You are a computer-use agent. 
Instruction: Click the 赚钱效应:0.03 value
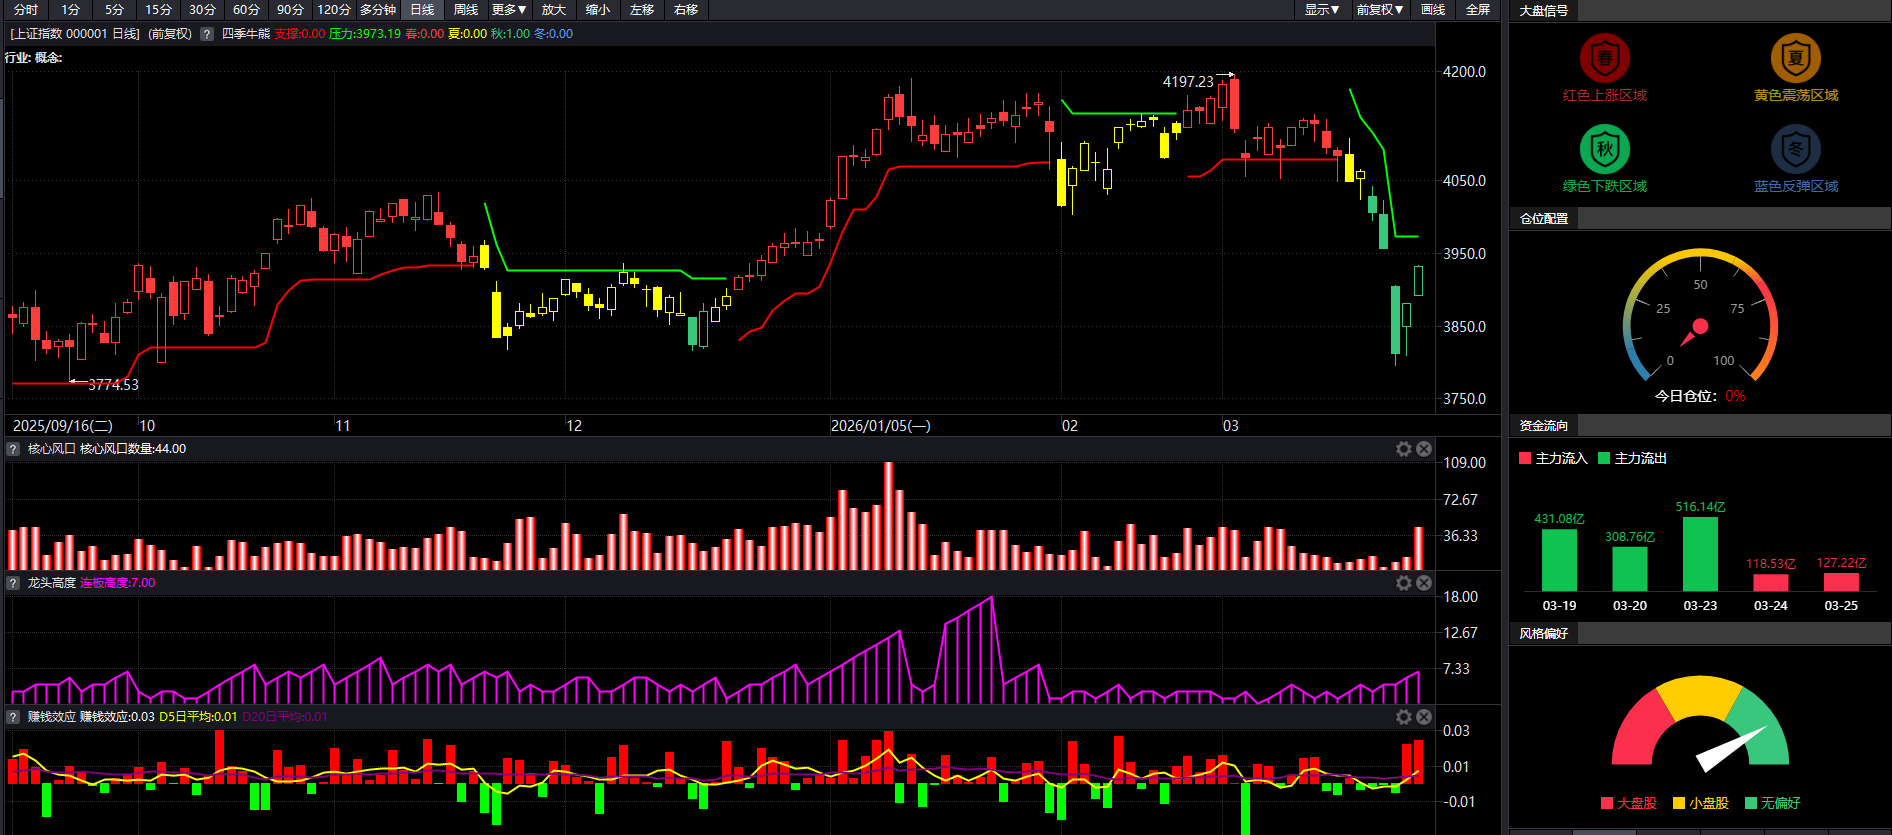pos(118,717)
